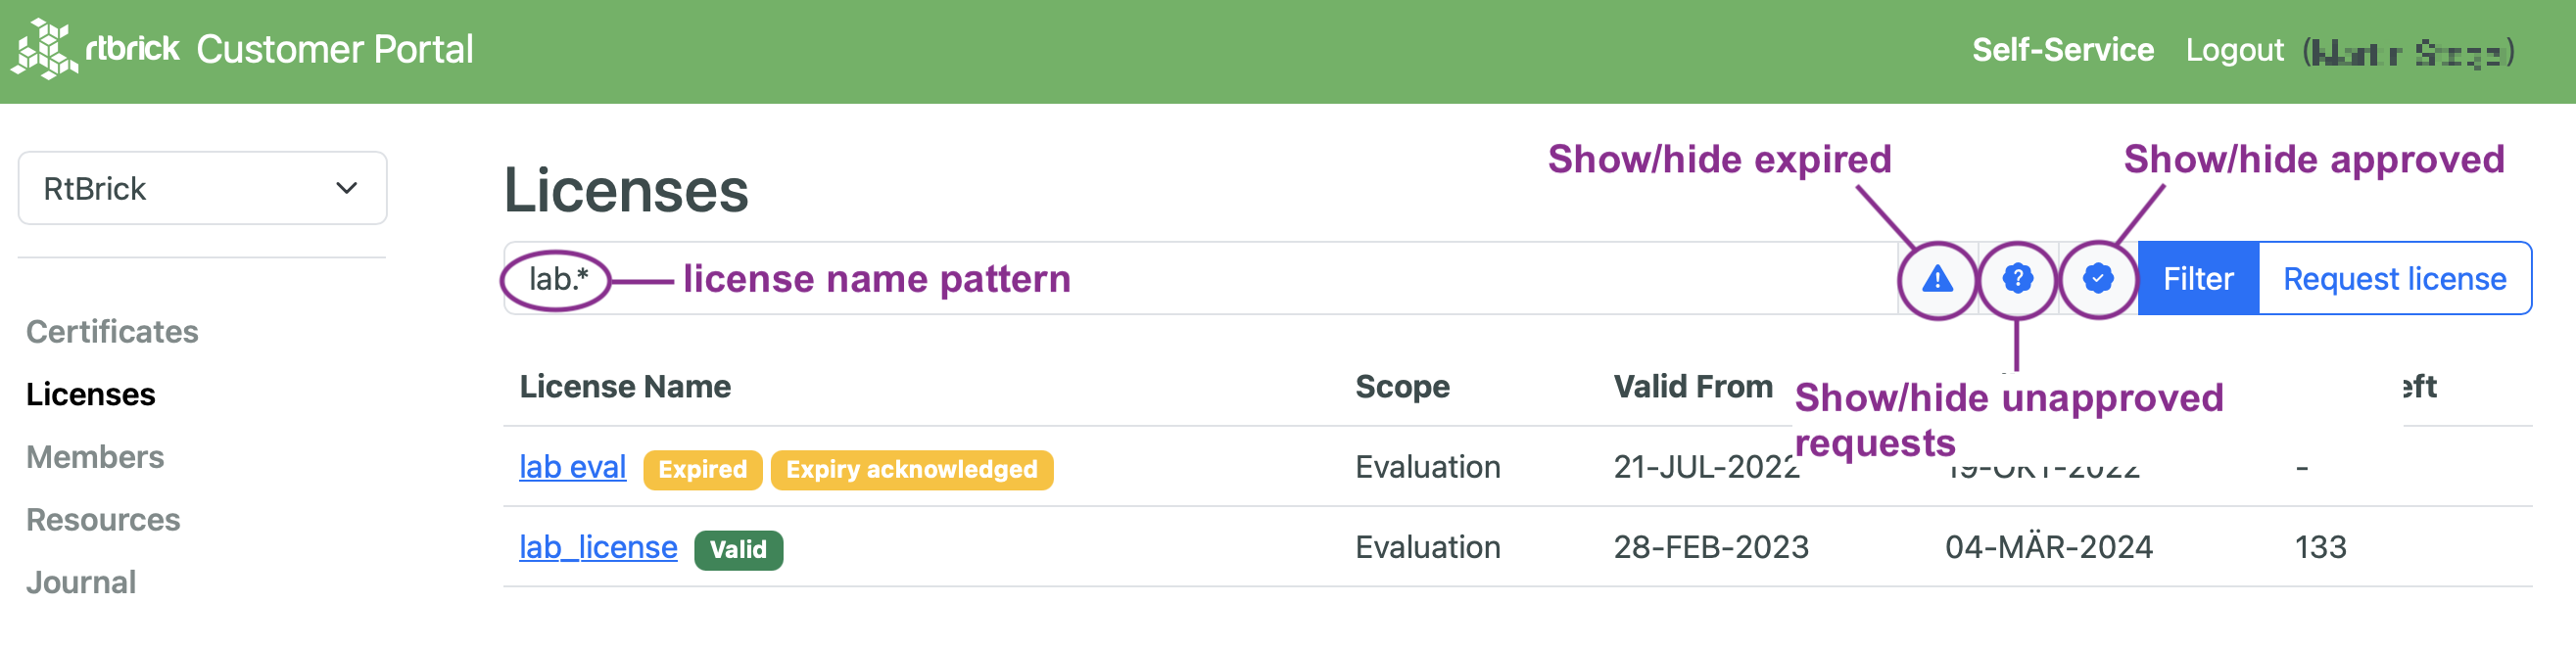This screenshot has width=2576, height=650.
Task: Click the license name pattern input field
Action: [x=1200, y=279]
